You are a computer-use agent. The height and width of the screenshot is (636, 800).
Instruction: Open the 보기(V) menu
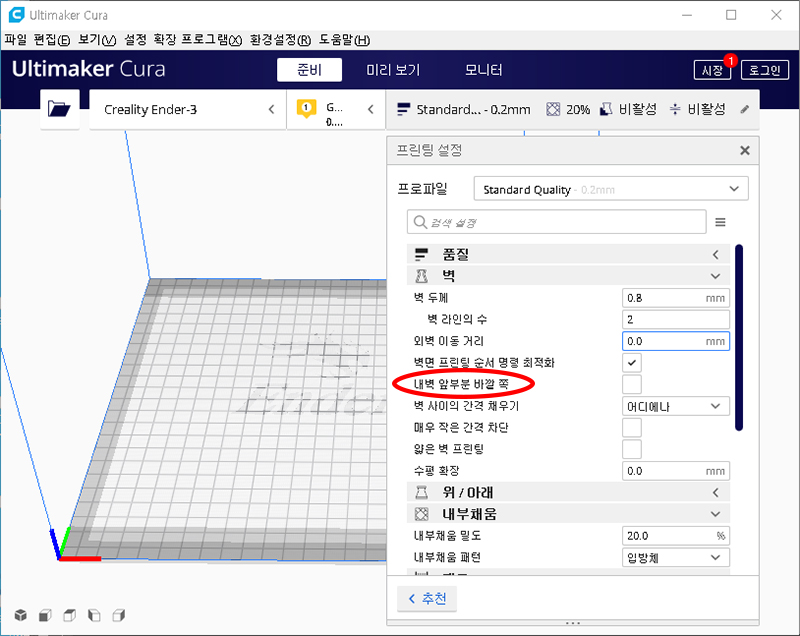tap(97, 40)
